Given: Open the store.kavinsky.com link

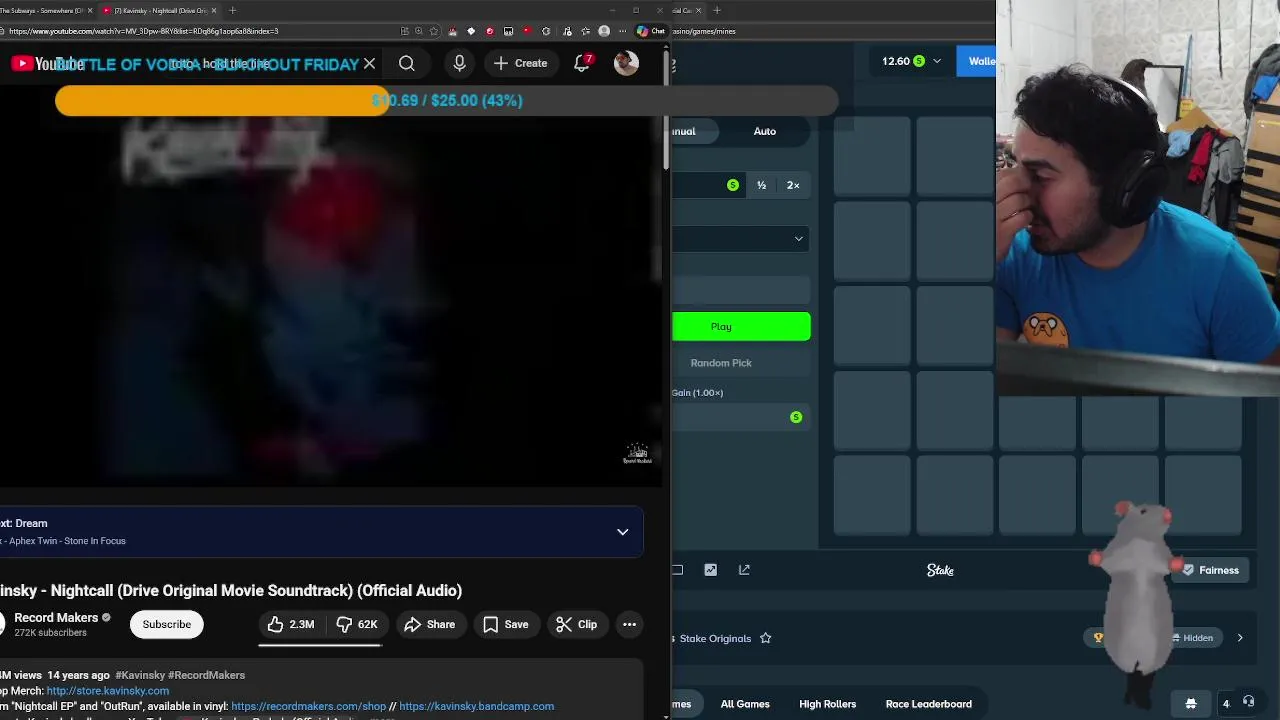Looking at the screenshot, I should click(107, 690).
